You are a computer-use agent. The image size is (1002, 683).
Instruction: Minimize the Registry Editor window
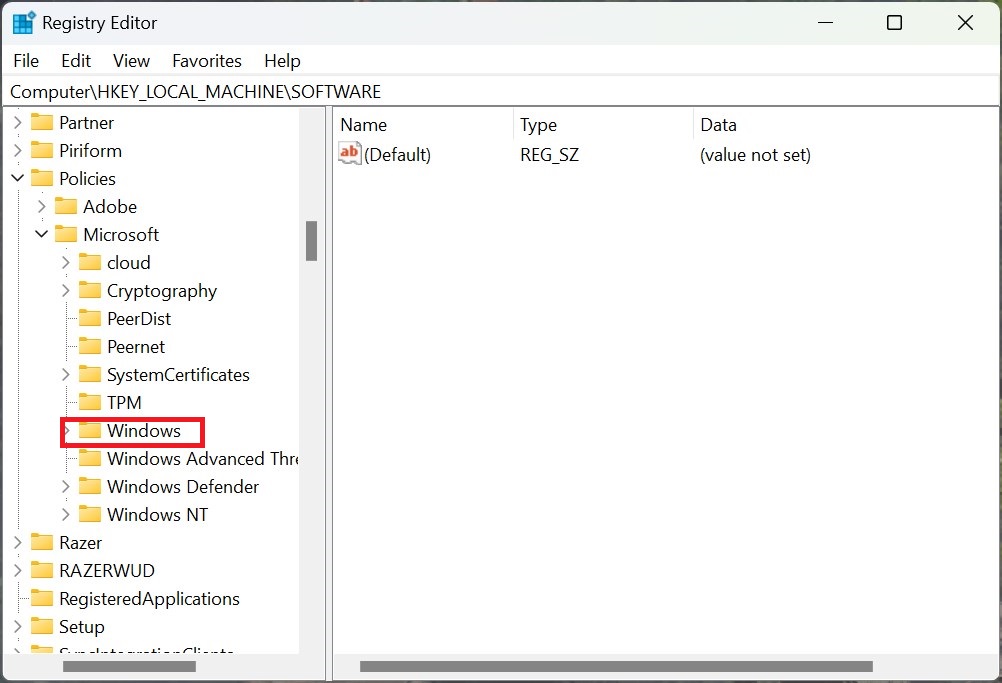826,22
